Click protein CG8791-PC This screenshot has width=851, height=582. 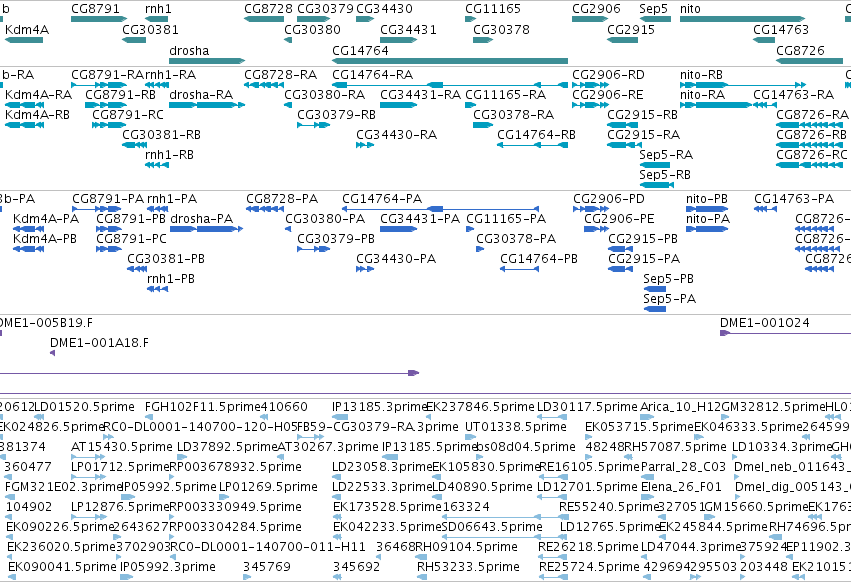tap(109, 249)
